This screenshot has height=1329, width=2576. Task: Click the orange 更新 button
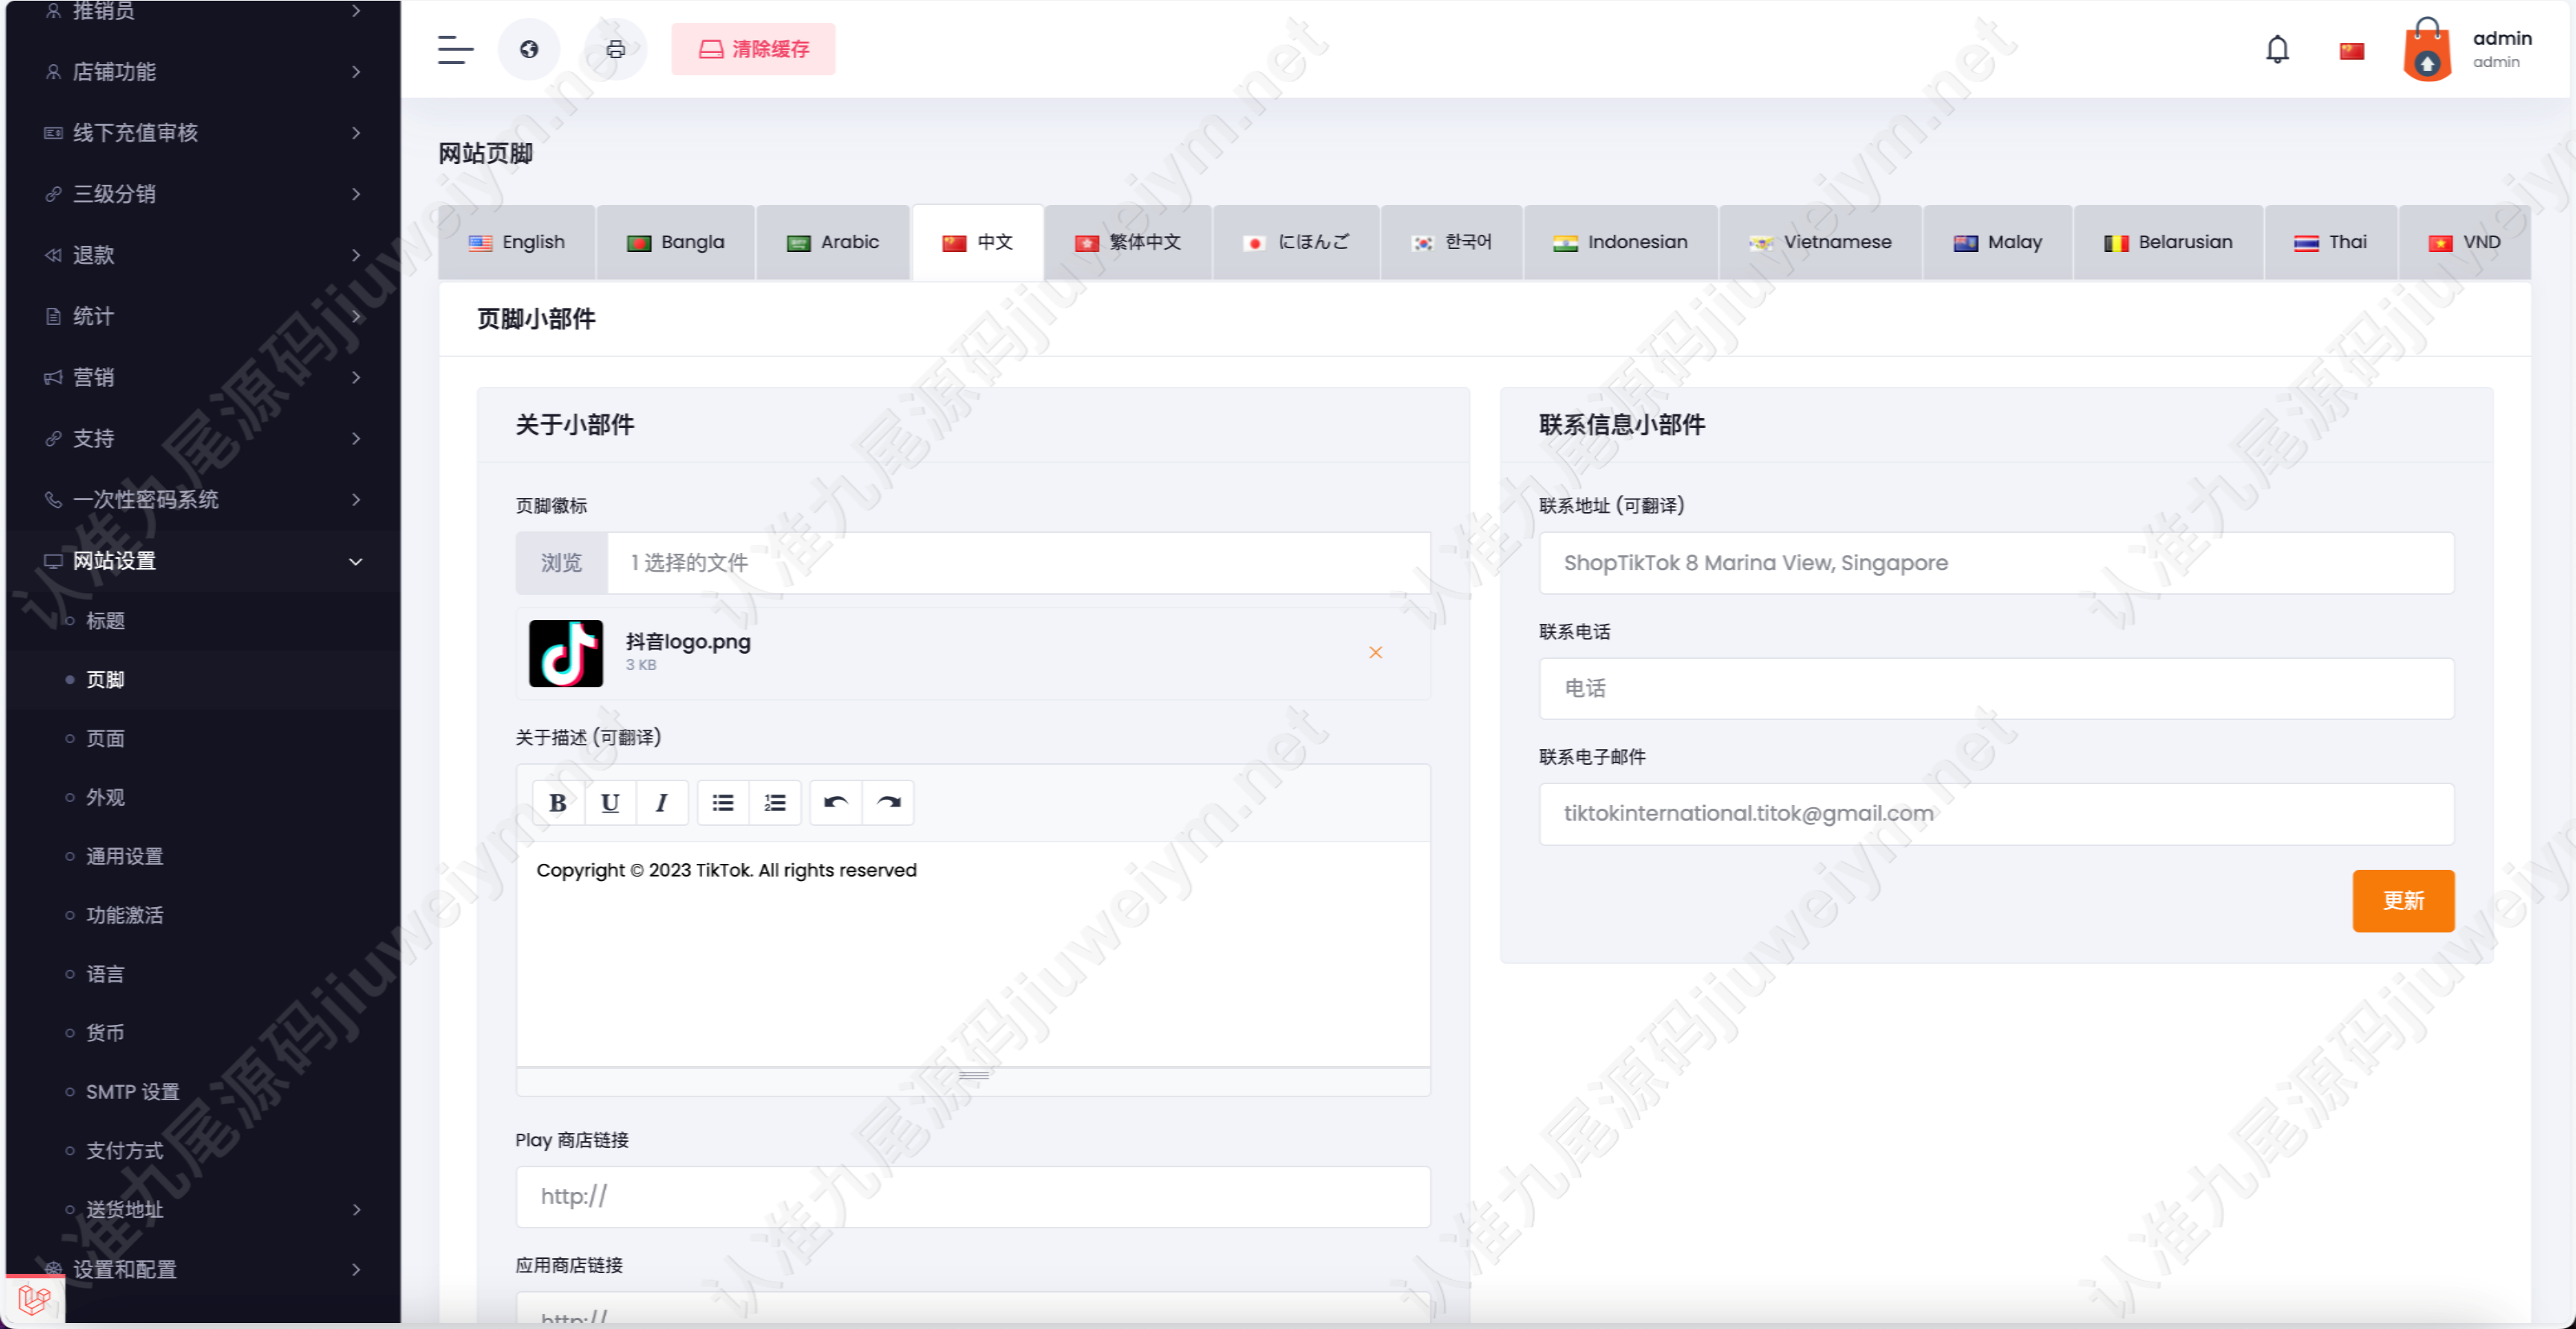pos(2403,901)
